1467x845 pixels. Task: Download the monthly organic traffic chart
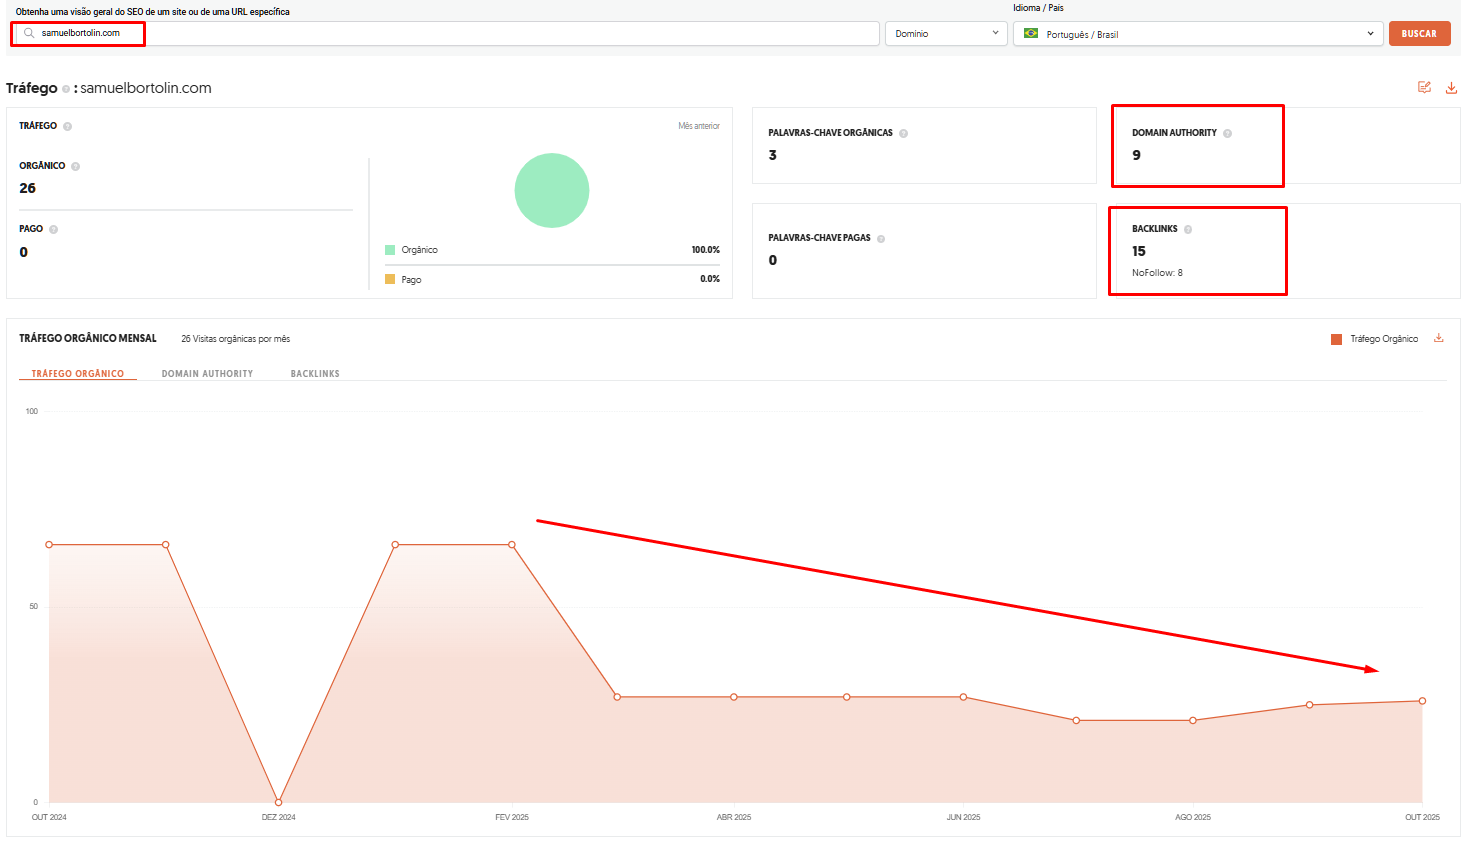tap(1439, 338)
